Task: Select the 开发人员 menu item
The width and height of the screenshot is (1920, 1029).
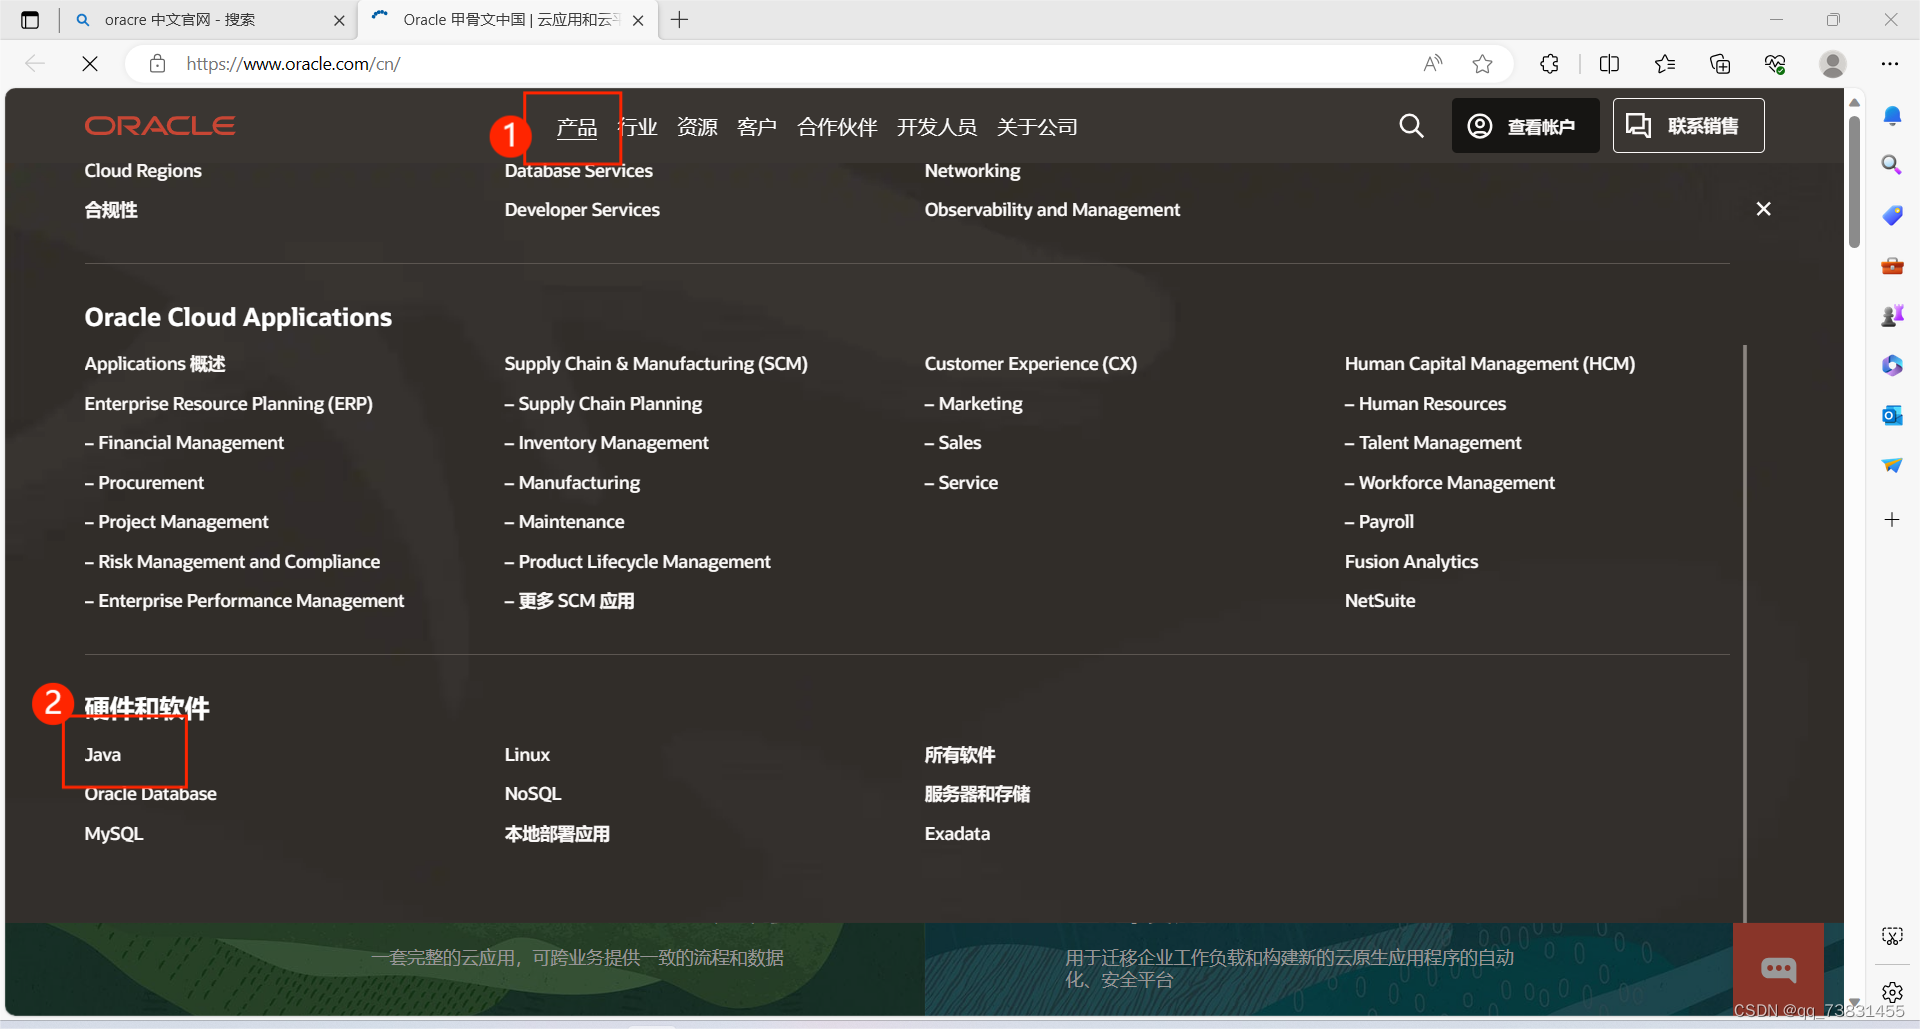Action: [937, 126]
